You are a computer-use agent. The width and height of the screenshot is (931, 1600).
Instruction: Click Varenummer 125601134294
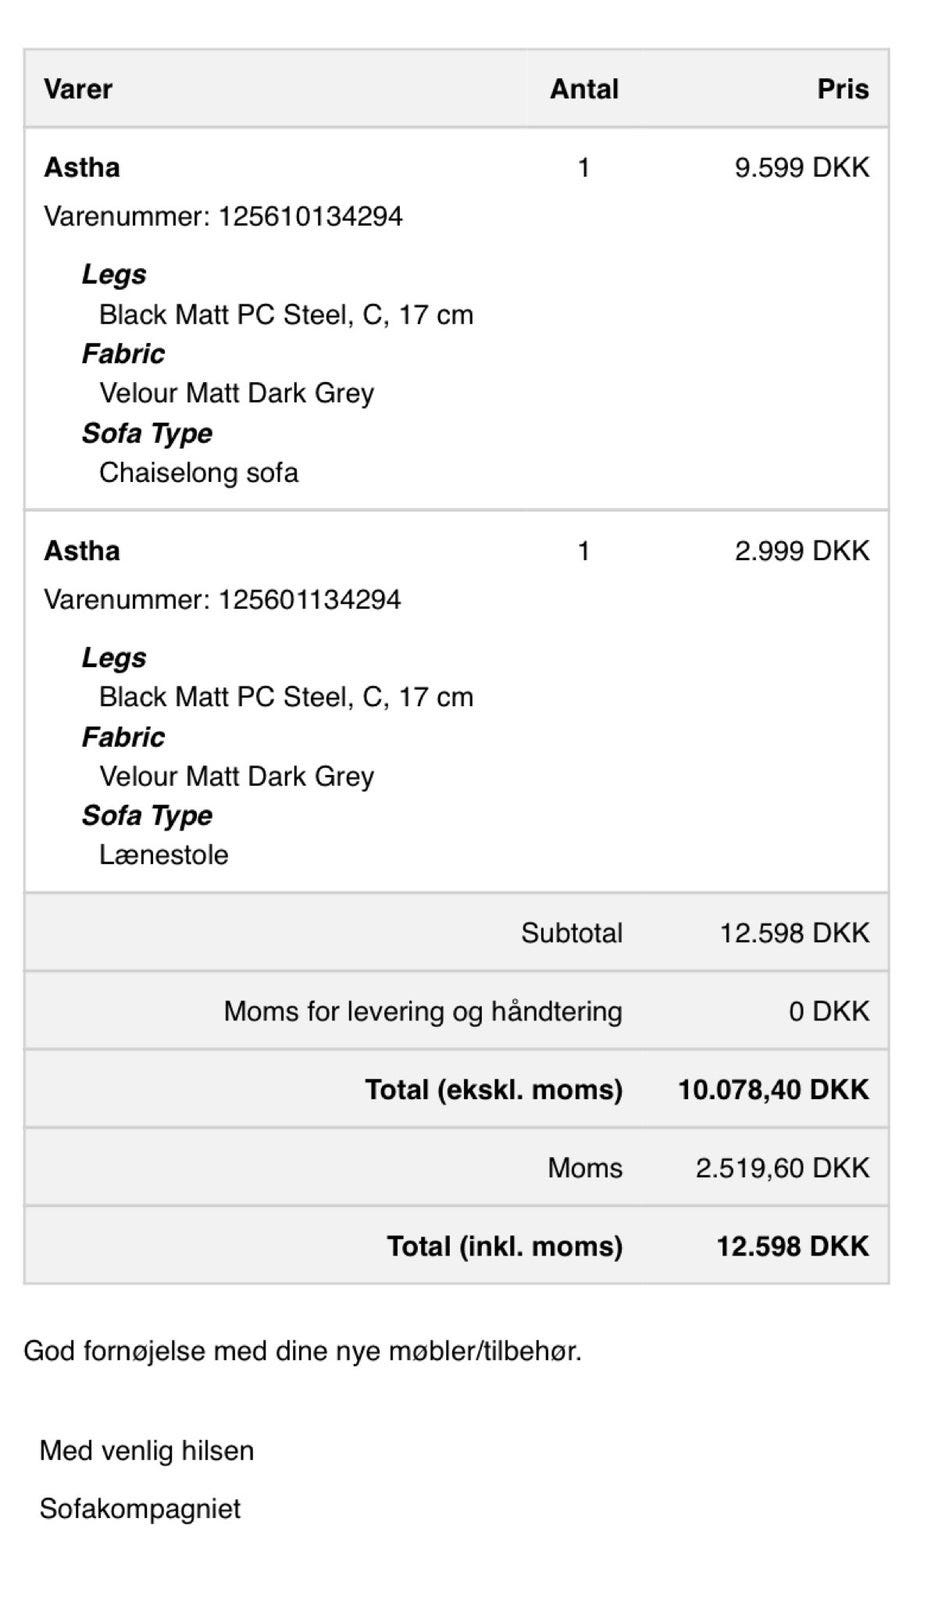point(222,599)
